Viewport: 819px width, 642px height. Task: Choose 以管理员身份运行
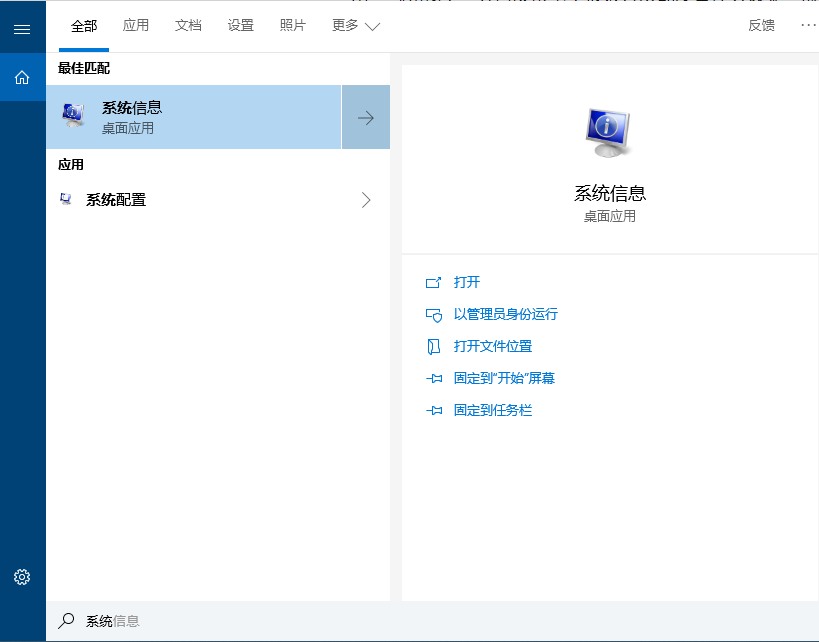pyautogui.click(x=505, y=314)
